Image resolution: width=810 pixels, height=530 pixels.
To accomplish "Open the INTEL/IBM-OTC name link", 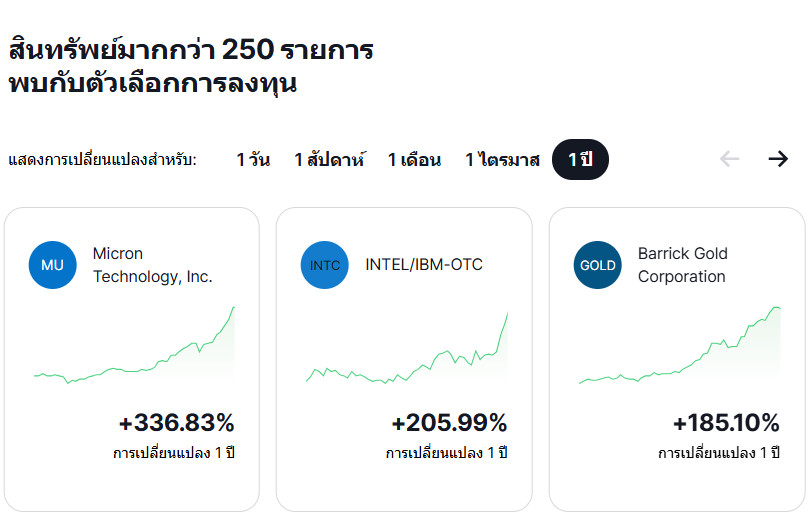I will coord(424,265).
